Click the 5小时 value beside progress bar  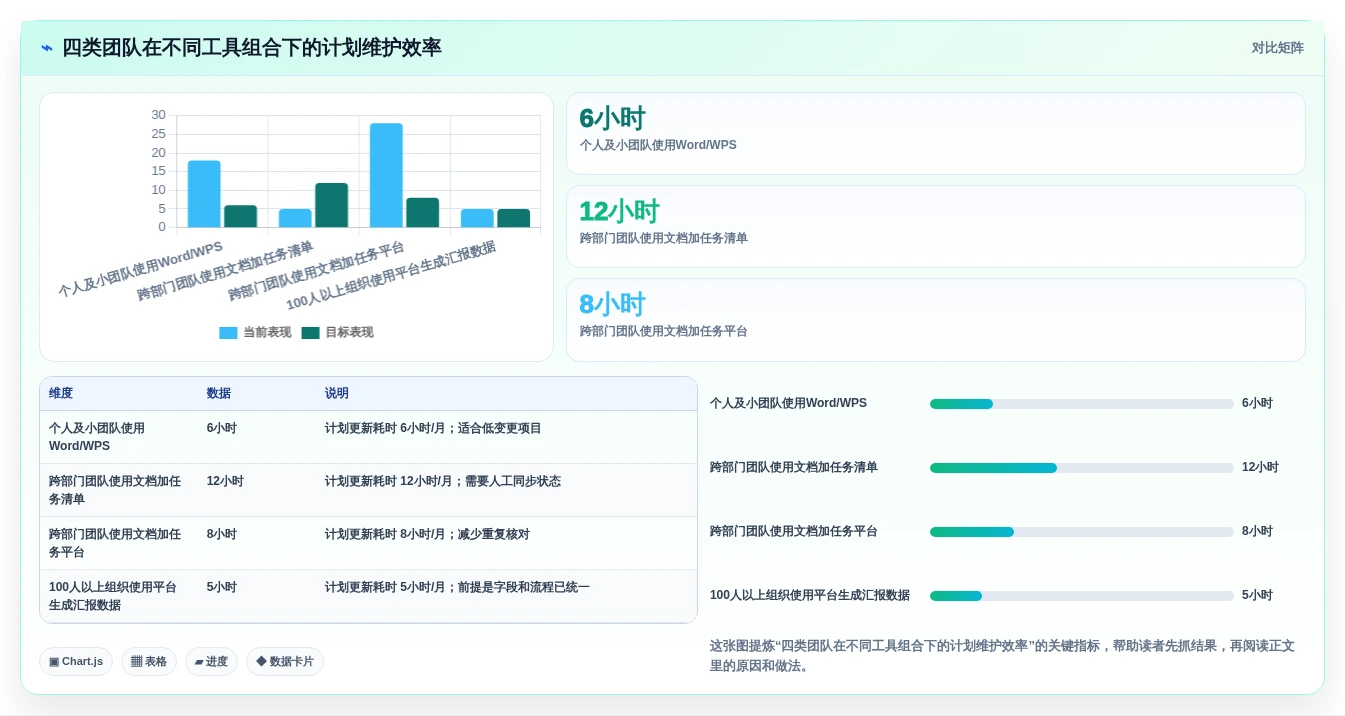click(x=1257, y=595)
